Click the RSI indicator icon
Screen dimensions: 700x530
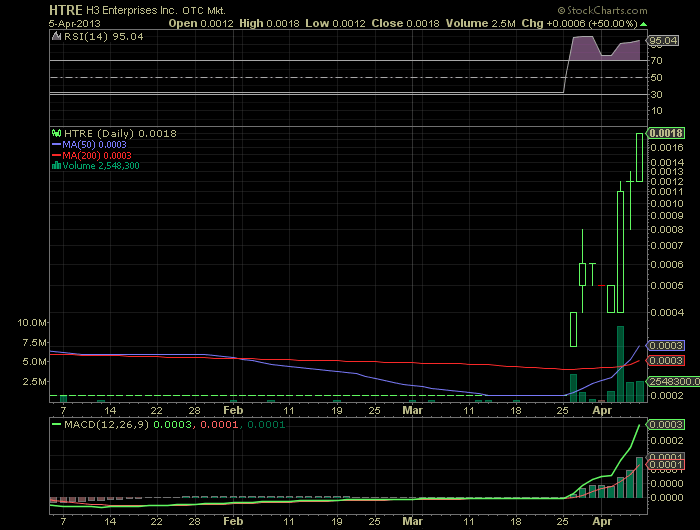(x=56, y=37)
